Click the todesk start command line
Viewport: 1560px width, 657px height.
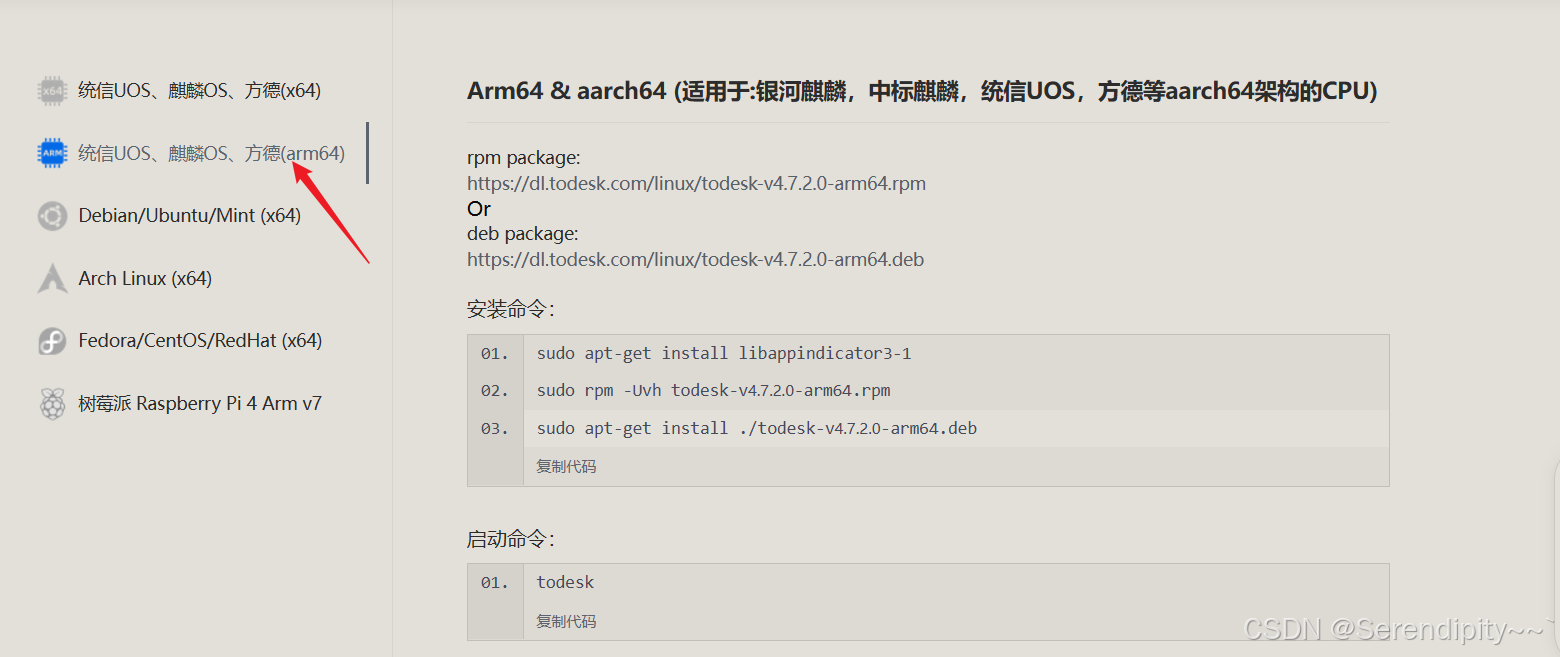pyautogui.click(x=565, y=582)
